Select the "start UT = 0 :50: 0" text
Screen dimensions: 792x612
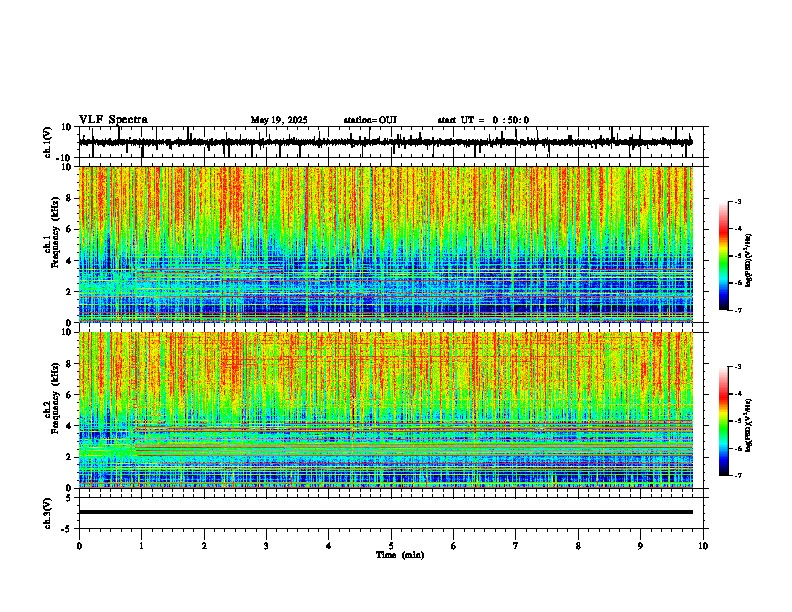[x=483, y=120]
